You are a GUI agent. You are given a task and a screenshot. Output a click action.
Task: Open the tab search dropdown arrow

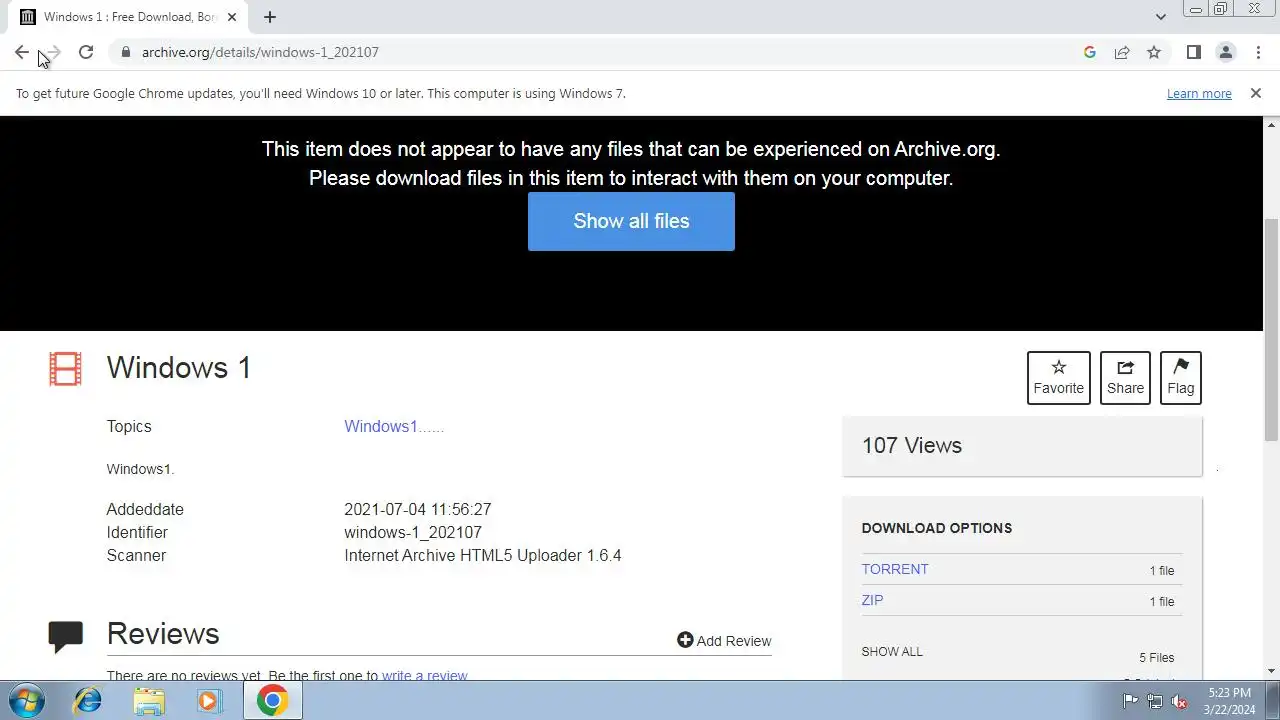1160,16
